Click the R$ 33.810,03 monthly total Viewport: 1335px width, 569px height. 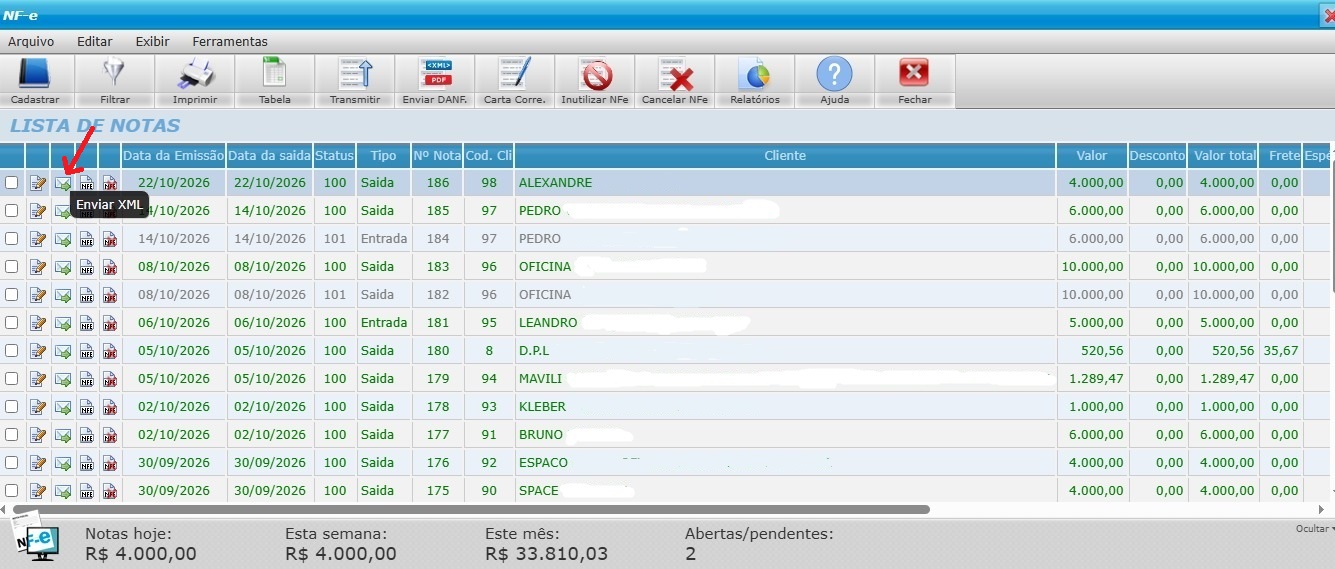[x=546, y=554]
